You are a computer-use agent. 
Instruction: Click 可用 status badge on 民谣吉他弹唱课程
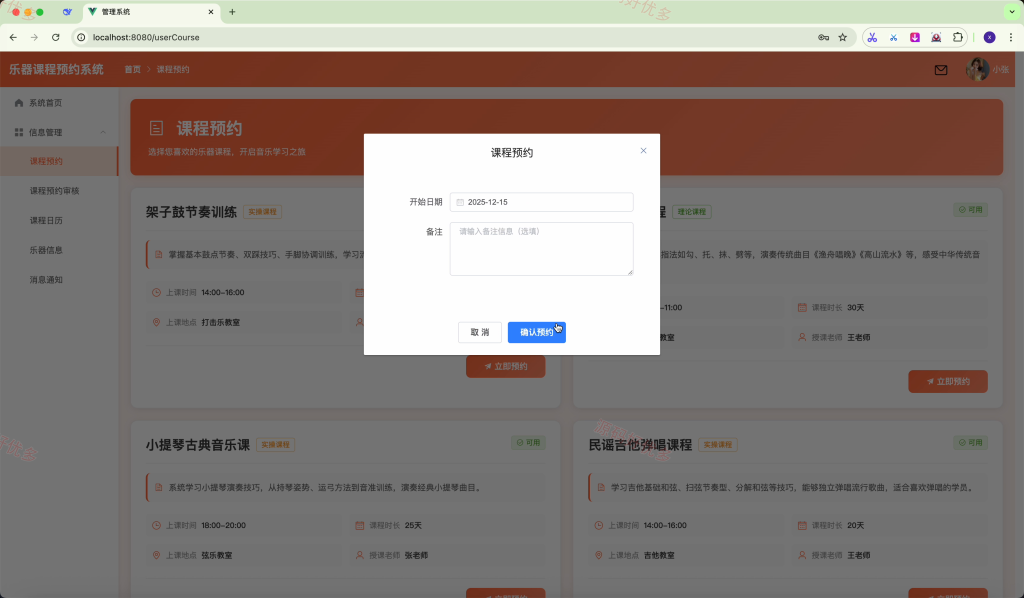click(970, 443)
